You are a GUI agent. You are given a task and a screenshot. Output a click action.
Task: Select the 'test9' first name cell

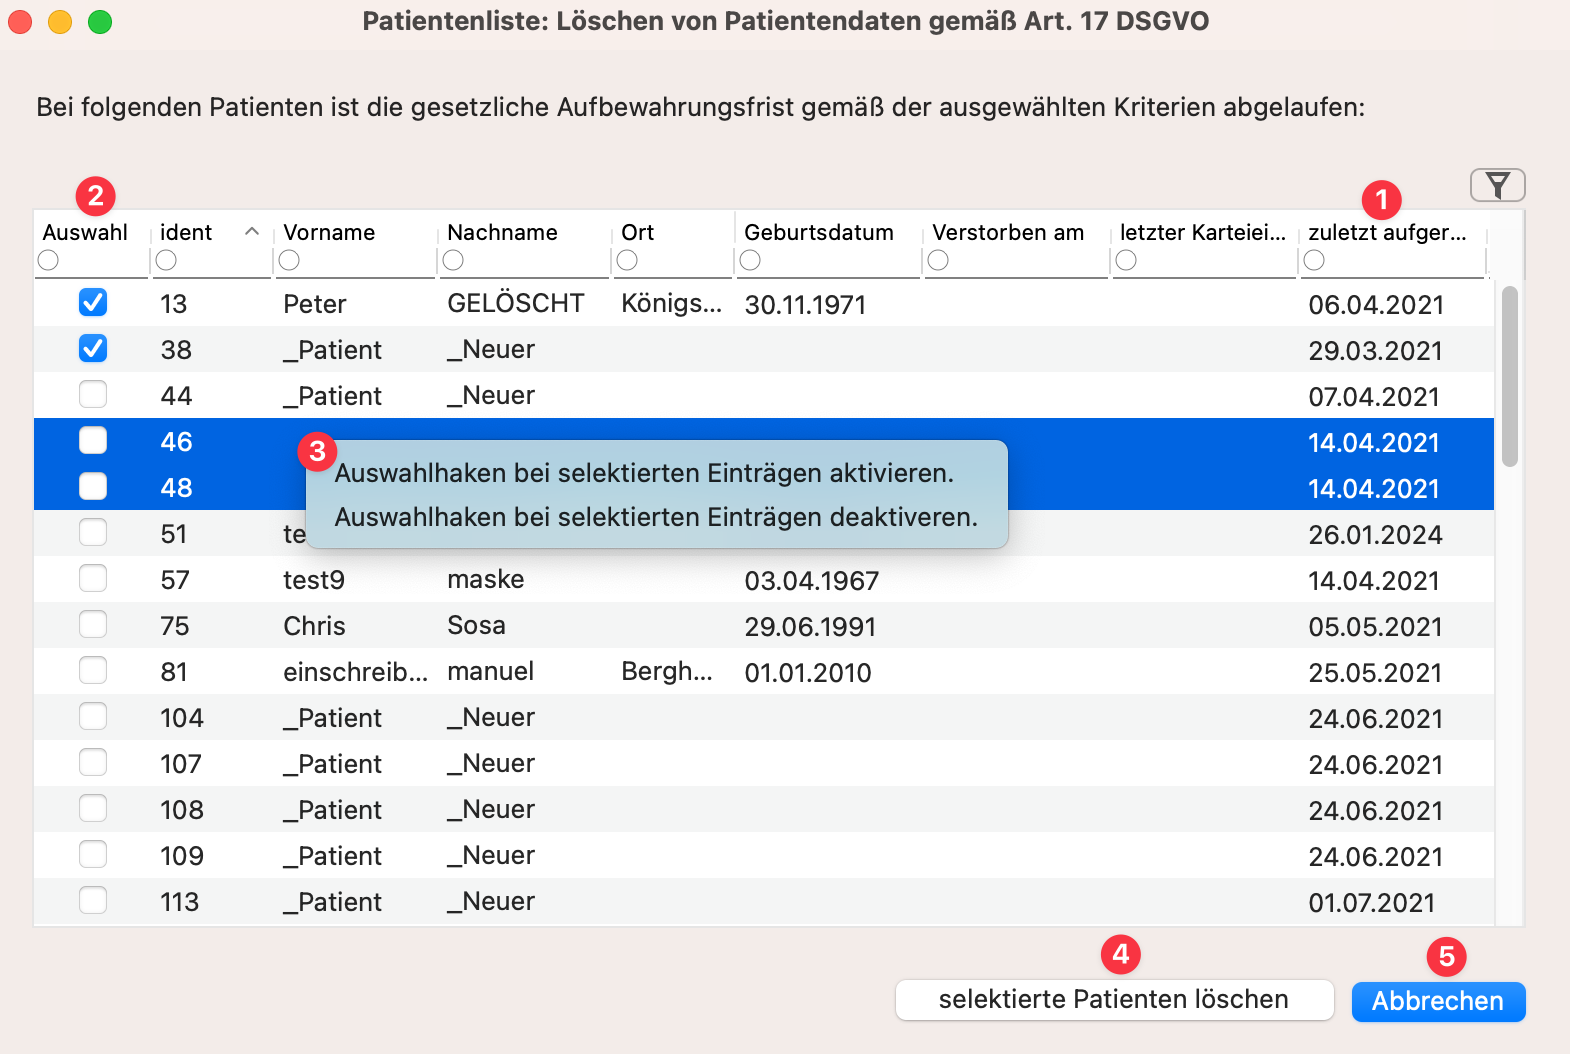coord(314,580)
